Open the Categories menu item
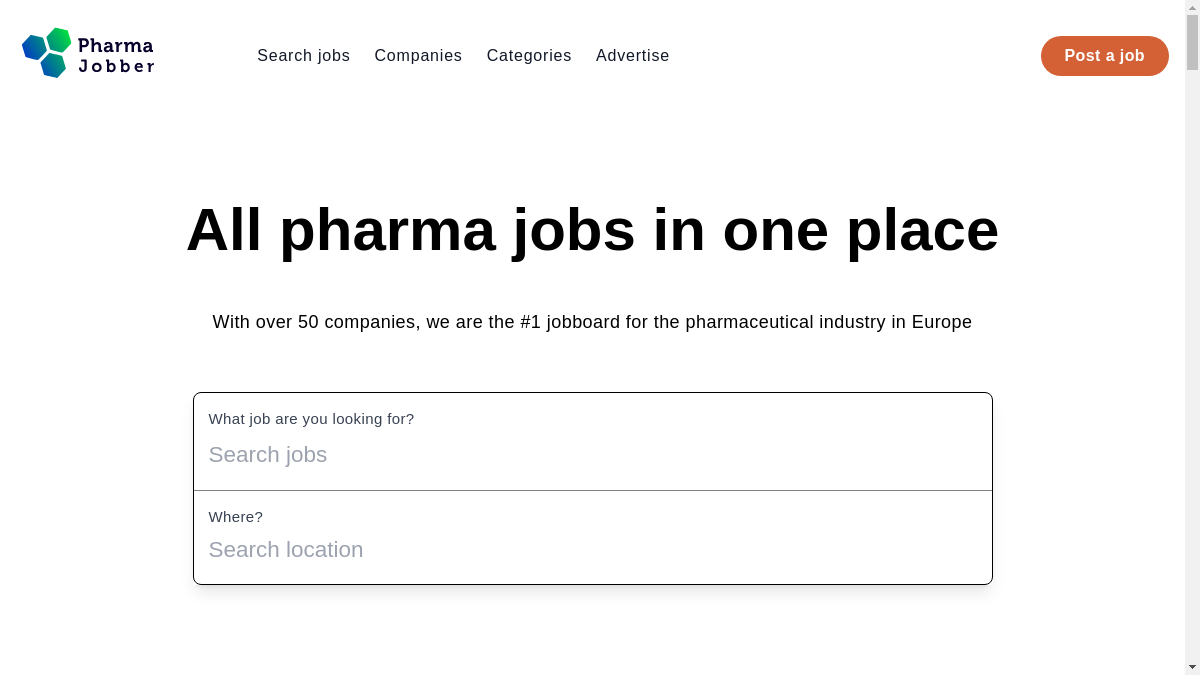The height and width of the screenshot is (675, 1200). point(529,56)
